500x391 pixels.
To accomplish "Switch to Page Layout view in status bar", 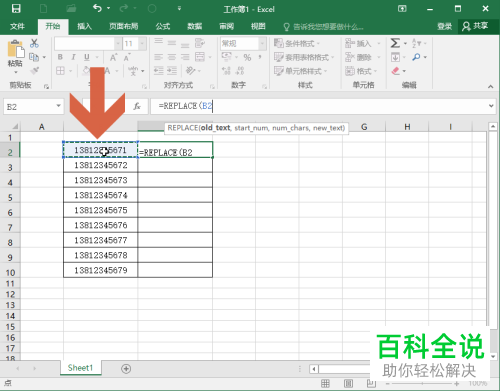I will (348, 383).
